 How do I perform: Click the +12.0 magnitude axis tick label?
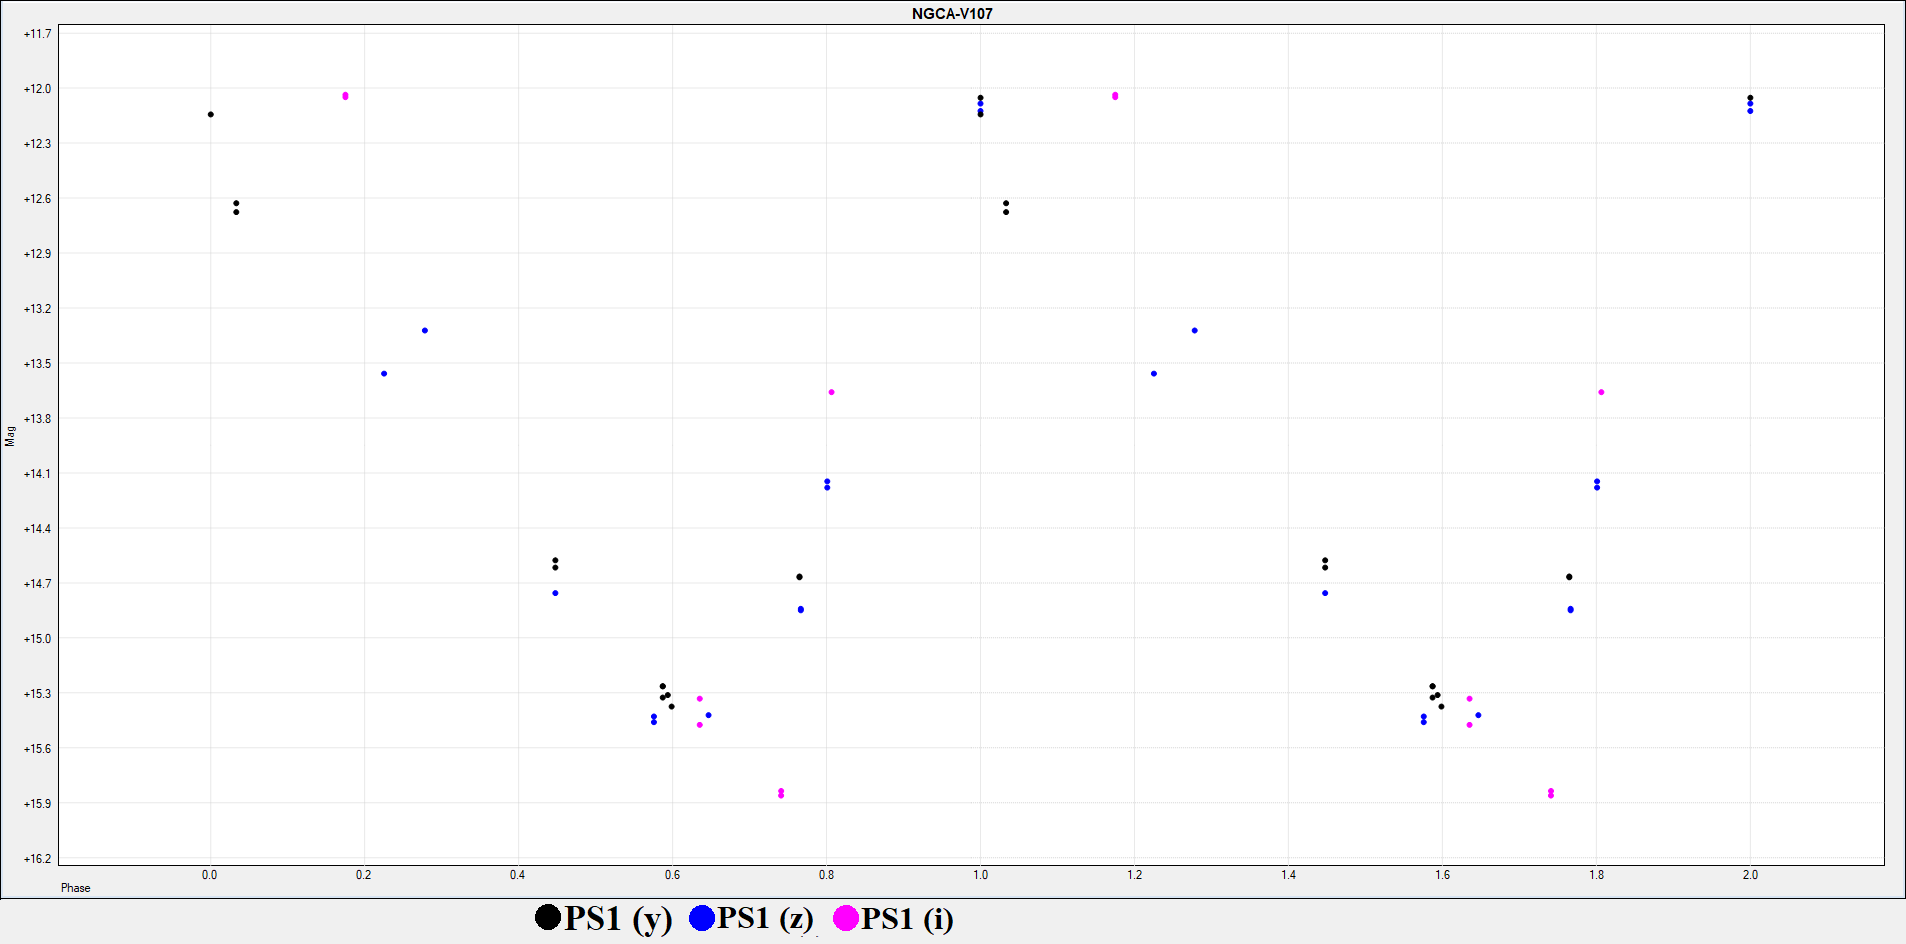pyautogui.click(x=37, y=89)
